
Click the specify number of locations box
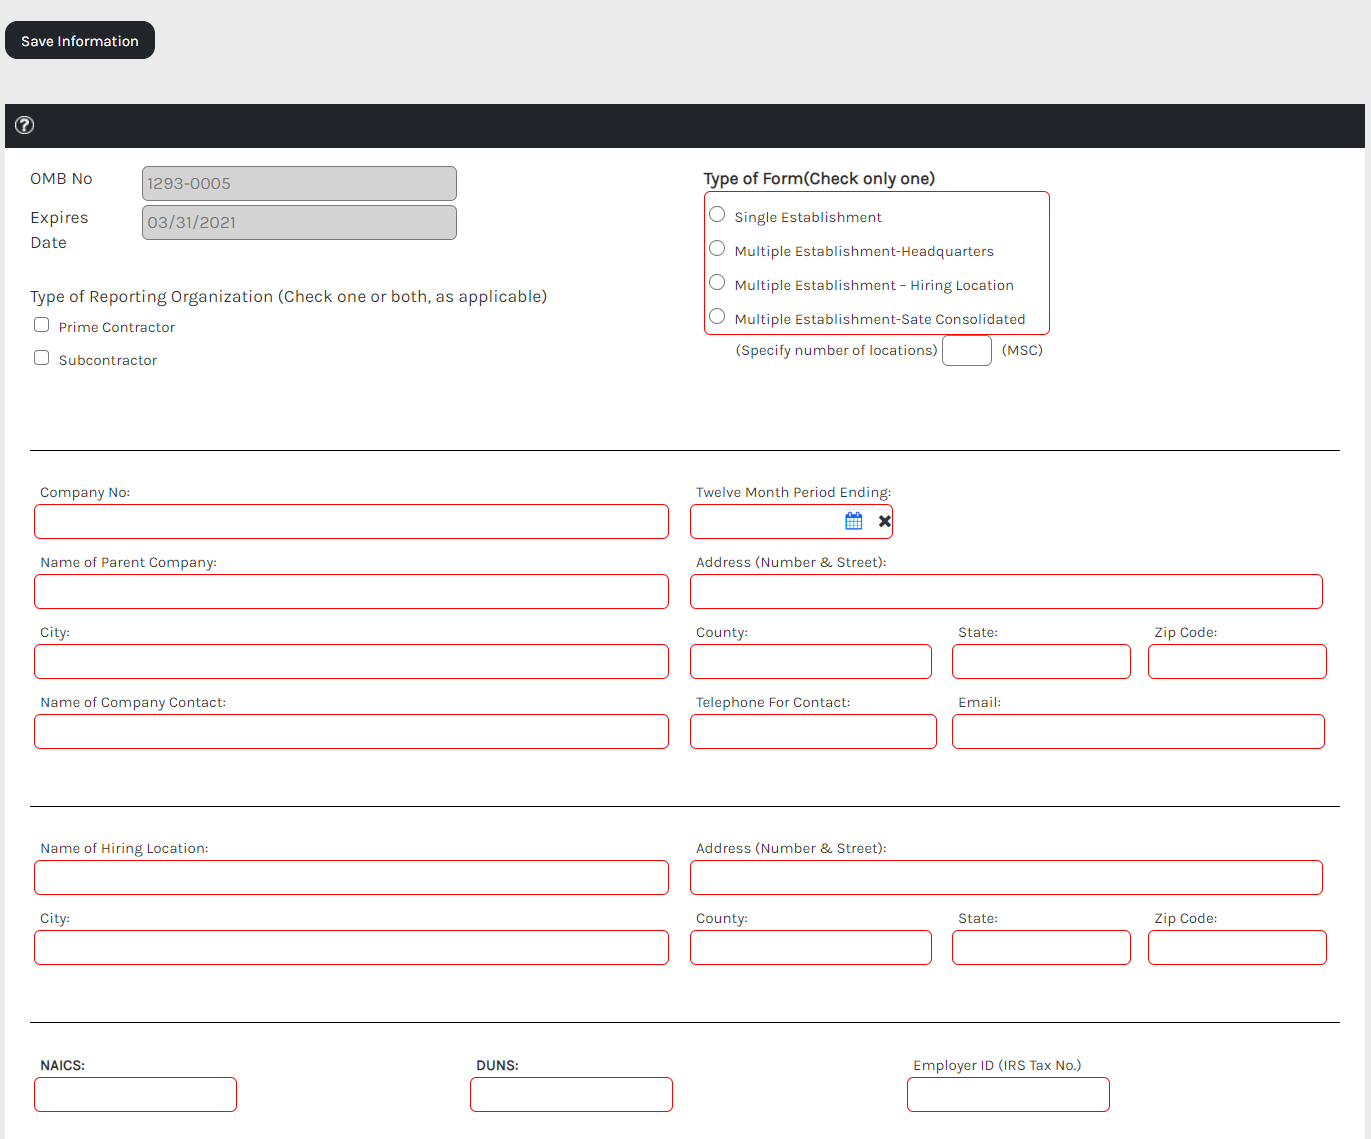[966, 351]
